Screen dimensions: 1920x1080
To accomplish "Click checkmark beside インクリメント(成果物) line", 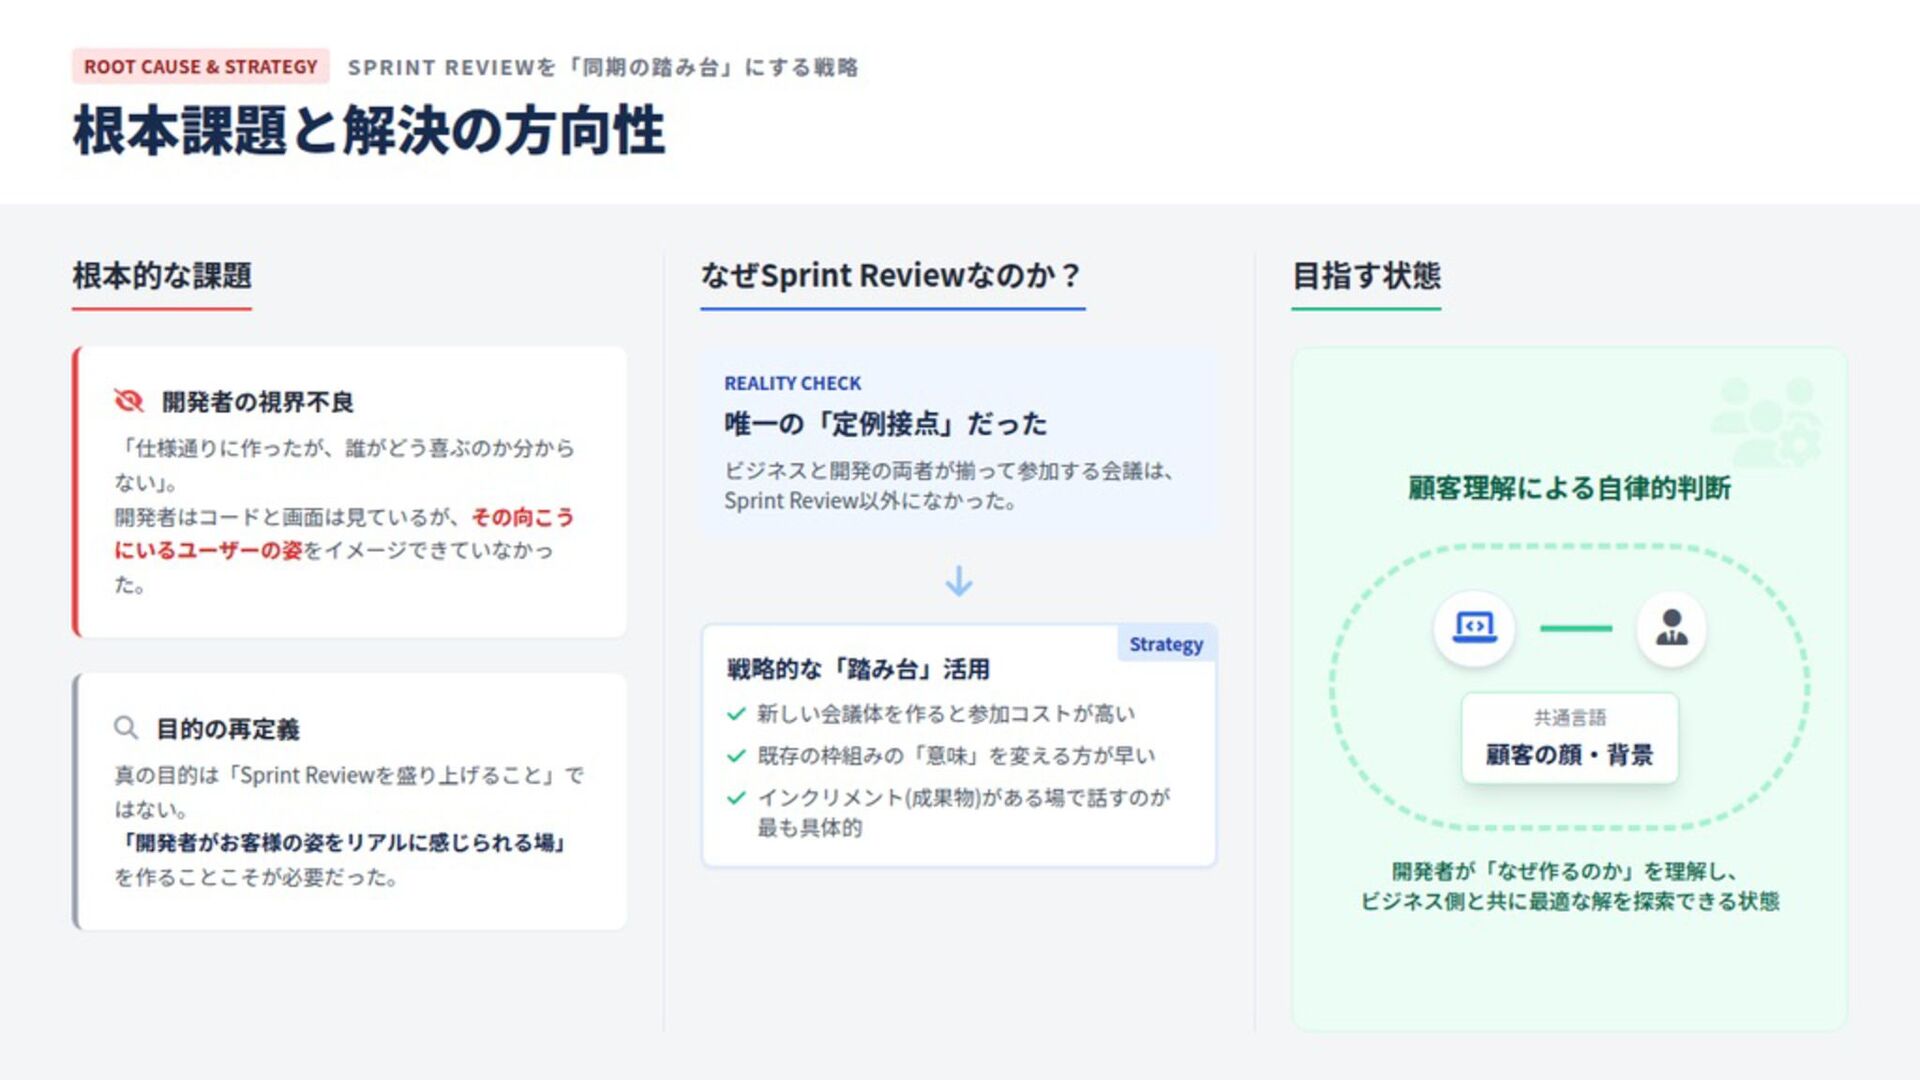I will 737,798.
